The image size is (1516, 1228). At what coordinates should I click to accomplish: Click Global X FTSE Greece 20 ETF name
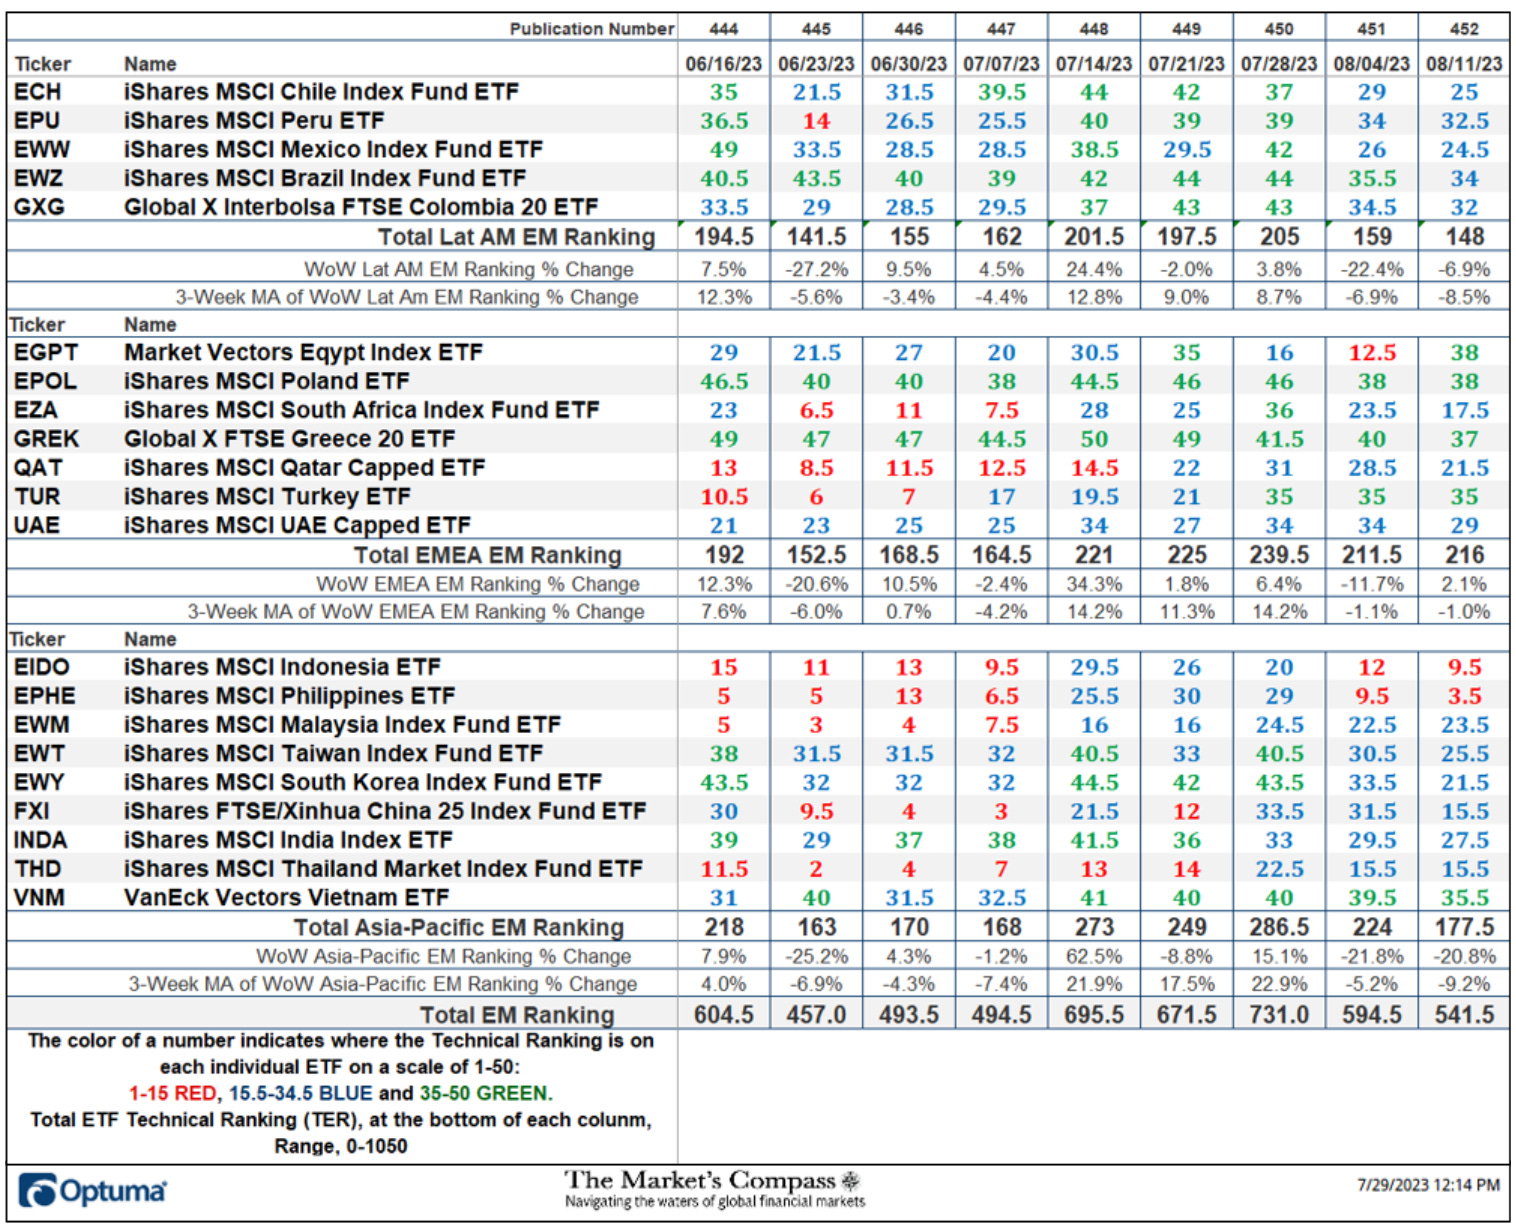point(289,440)
